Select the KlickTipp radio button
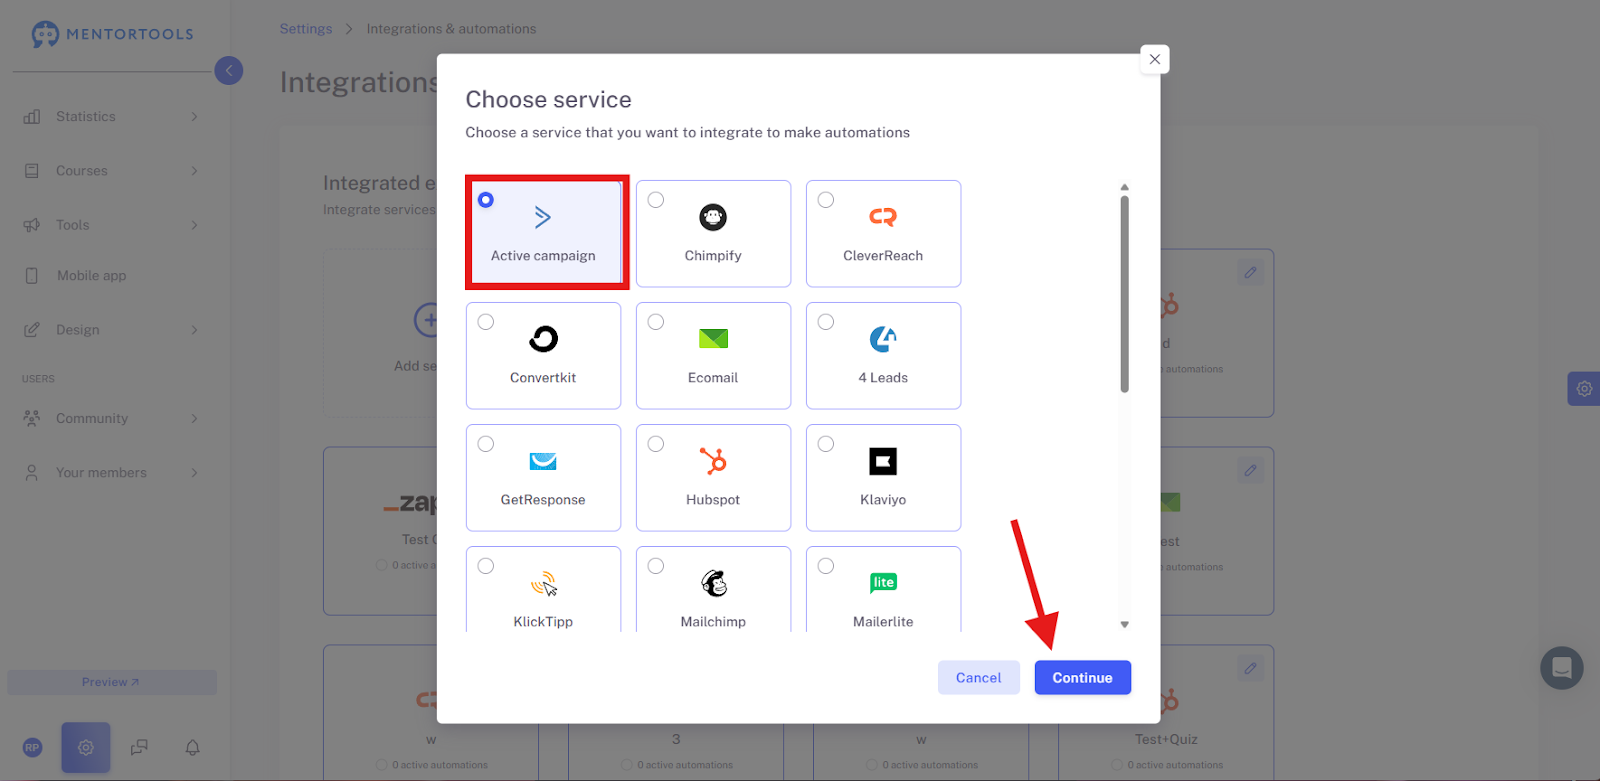The width and height of the screenshot is (1600, 781). pyautogui.click(x=486, y=566)
